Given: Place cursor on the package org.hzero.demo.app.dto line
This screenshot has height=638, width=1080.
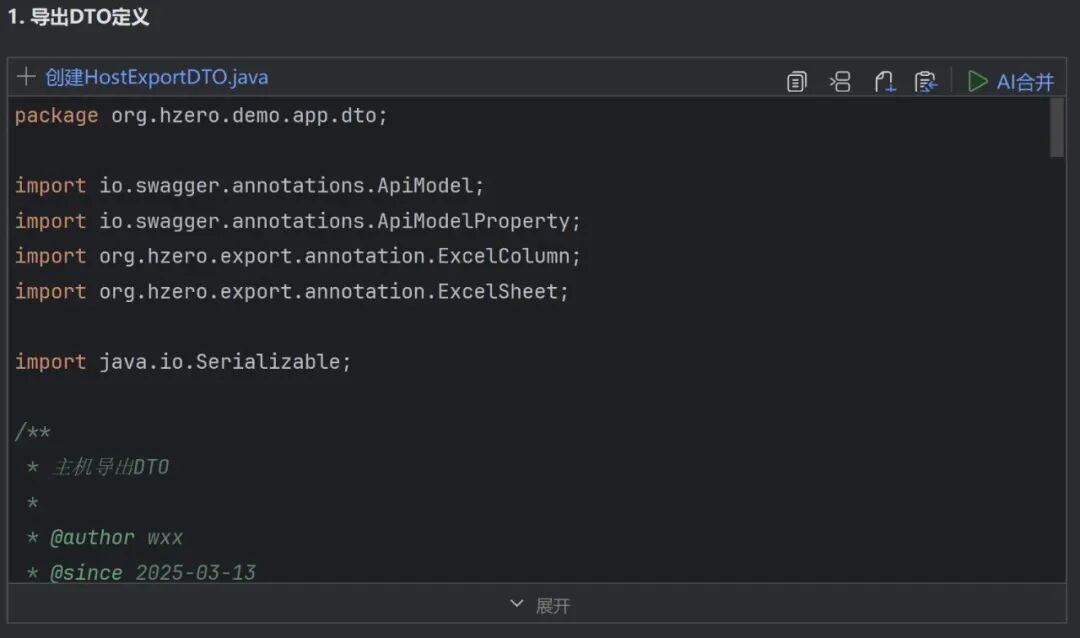Looking at the screenshot, I should coord(200,116).
